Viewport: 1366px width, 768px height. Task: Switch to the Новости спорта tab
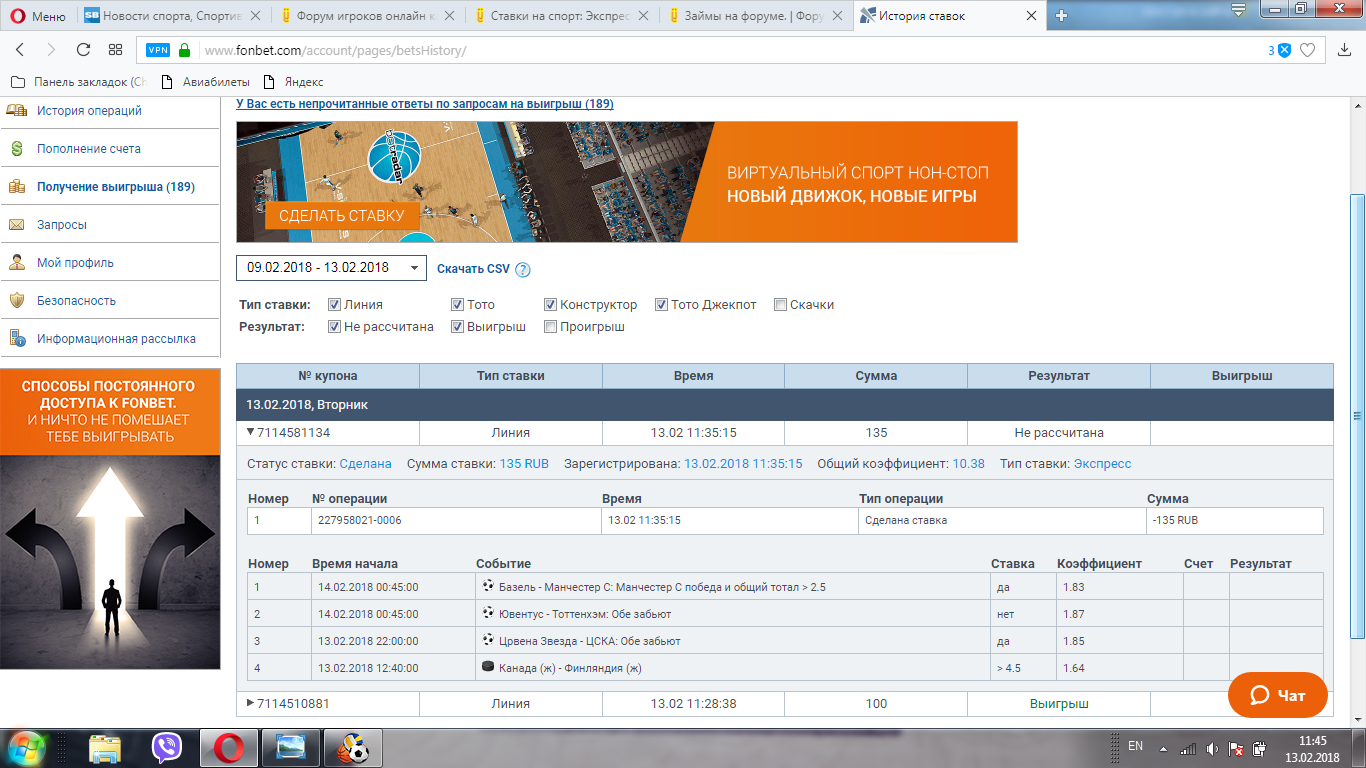[173, 16]
